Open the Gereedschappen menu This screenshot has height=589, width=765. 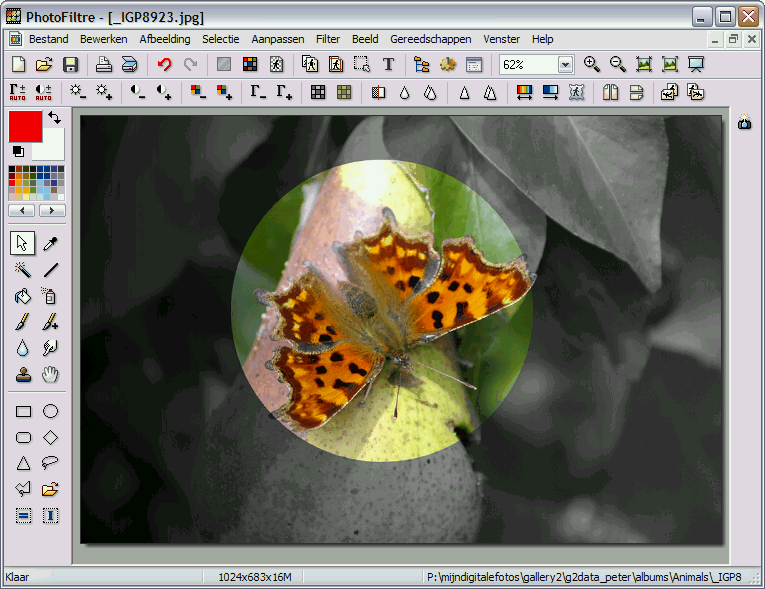[x=430, y=39]
